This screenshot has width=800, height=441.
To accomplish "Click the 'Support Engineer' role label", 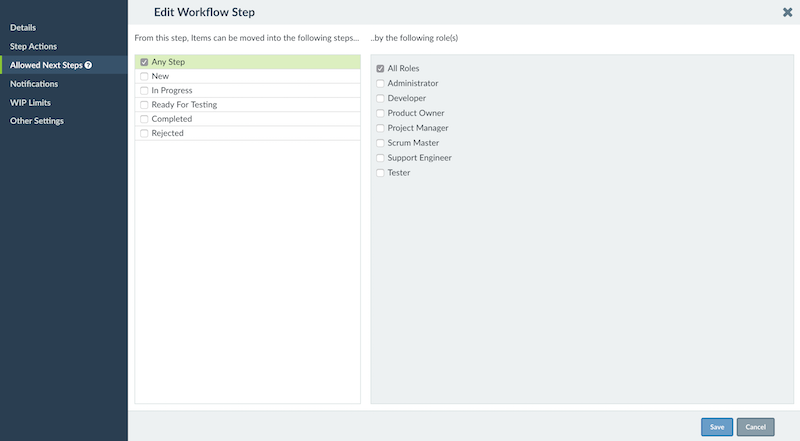I will coord(419,158).
